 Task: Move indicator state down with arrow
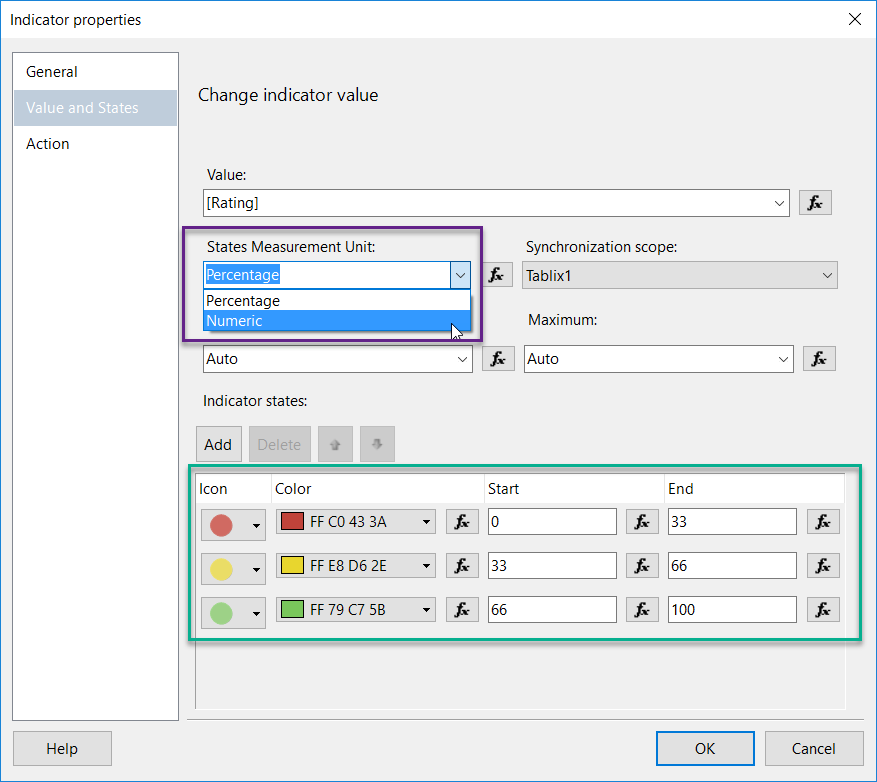click(377, 445)
